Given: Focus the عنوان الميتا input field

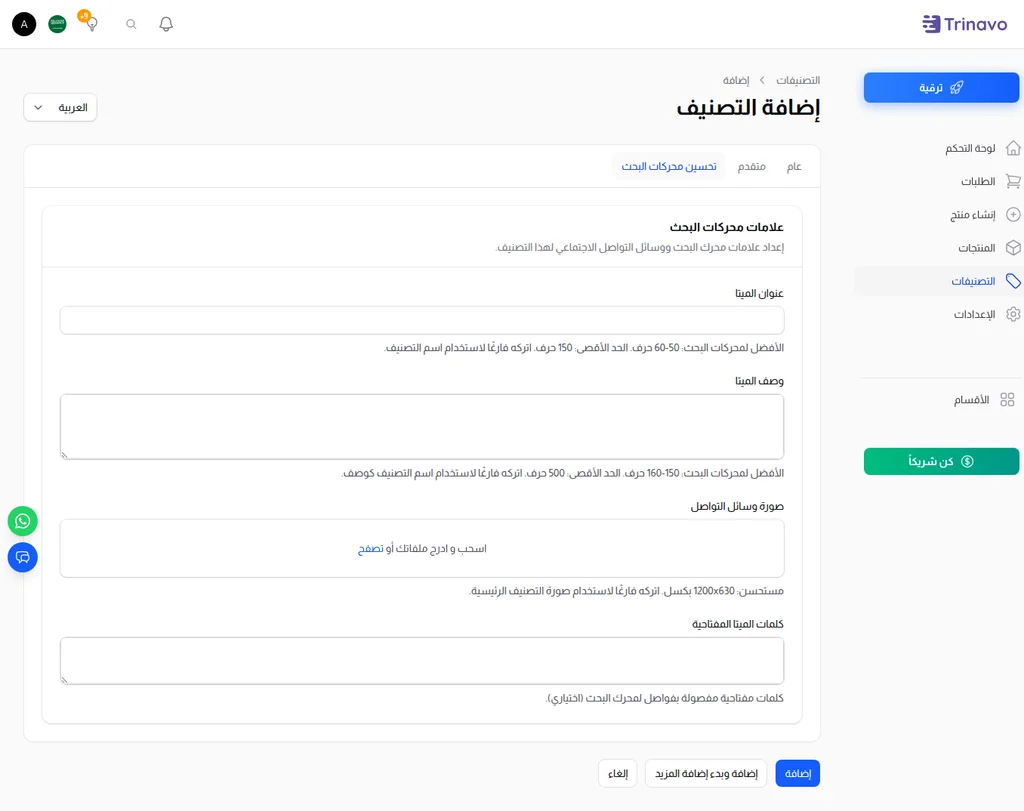Looking at the screenshot, I should point(422,320).
